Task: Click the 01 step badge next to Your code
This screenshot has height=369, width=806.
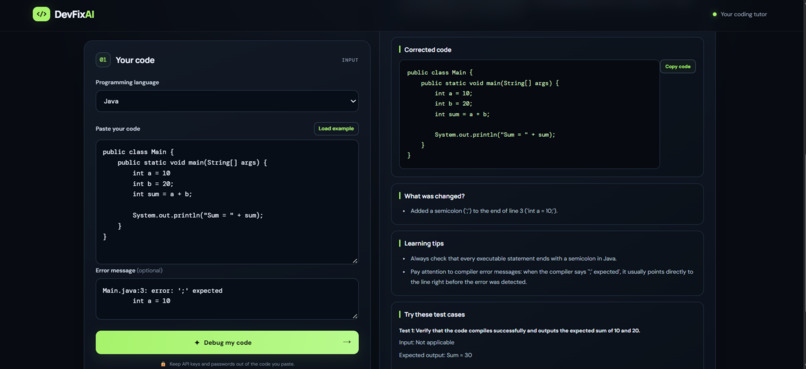Action: 103,60
